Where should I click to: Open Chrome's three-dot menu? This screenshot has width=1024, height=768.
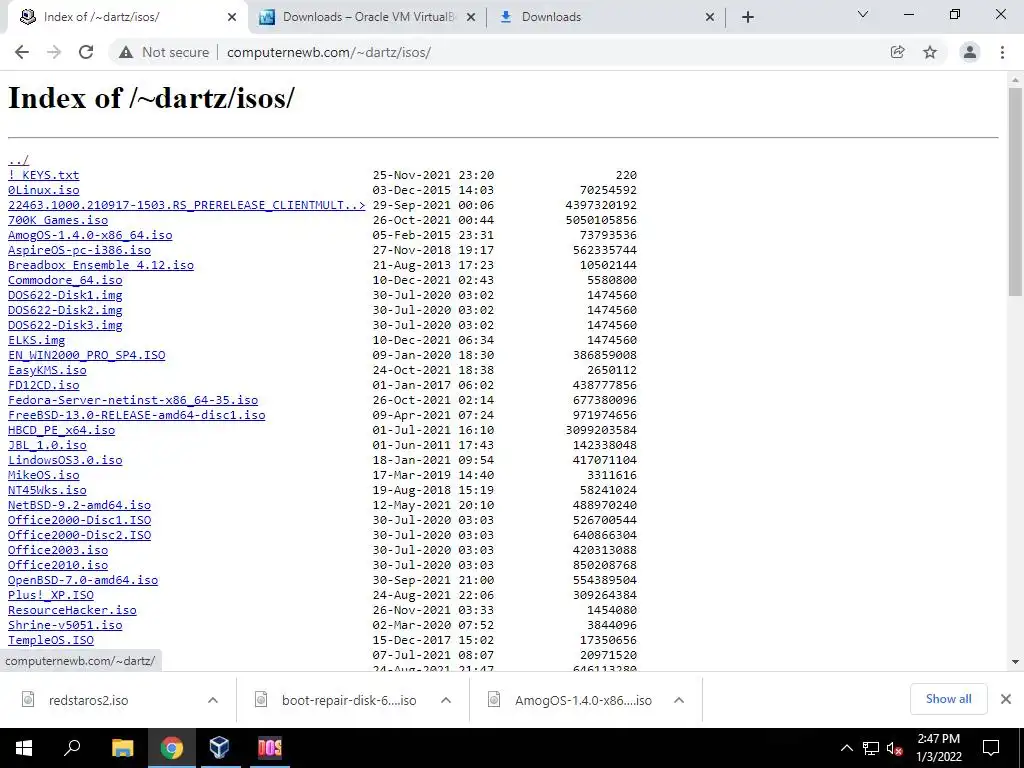(1002, 52)
